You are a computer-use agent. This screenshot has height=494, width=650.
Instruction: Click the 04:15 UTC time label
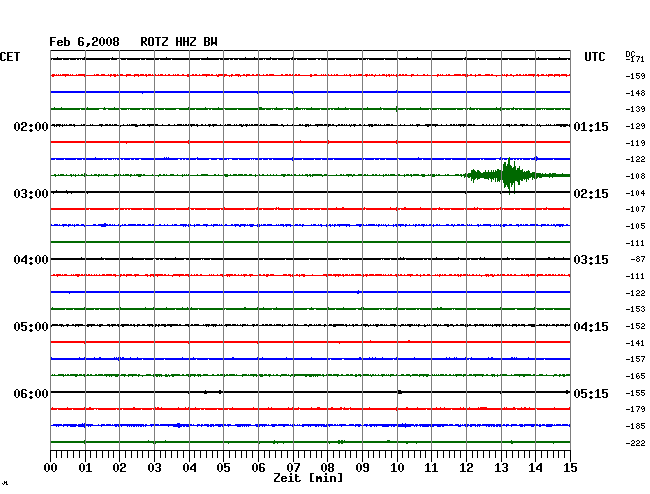591,327
